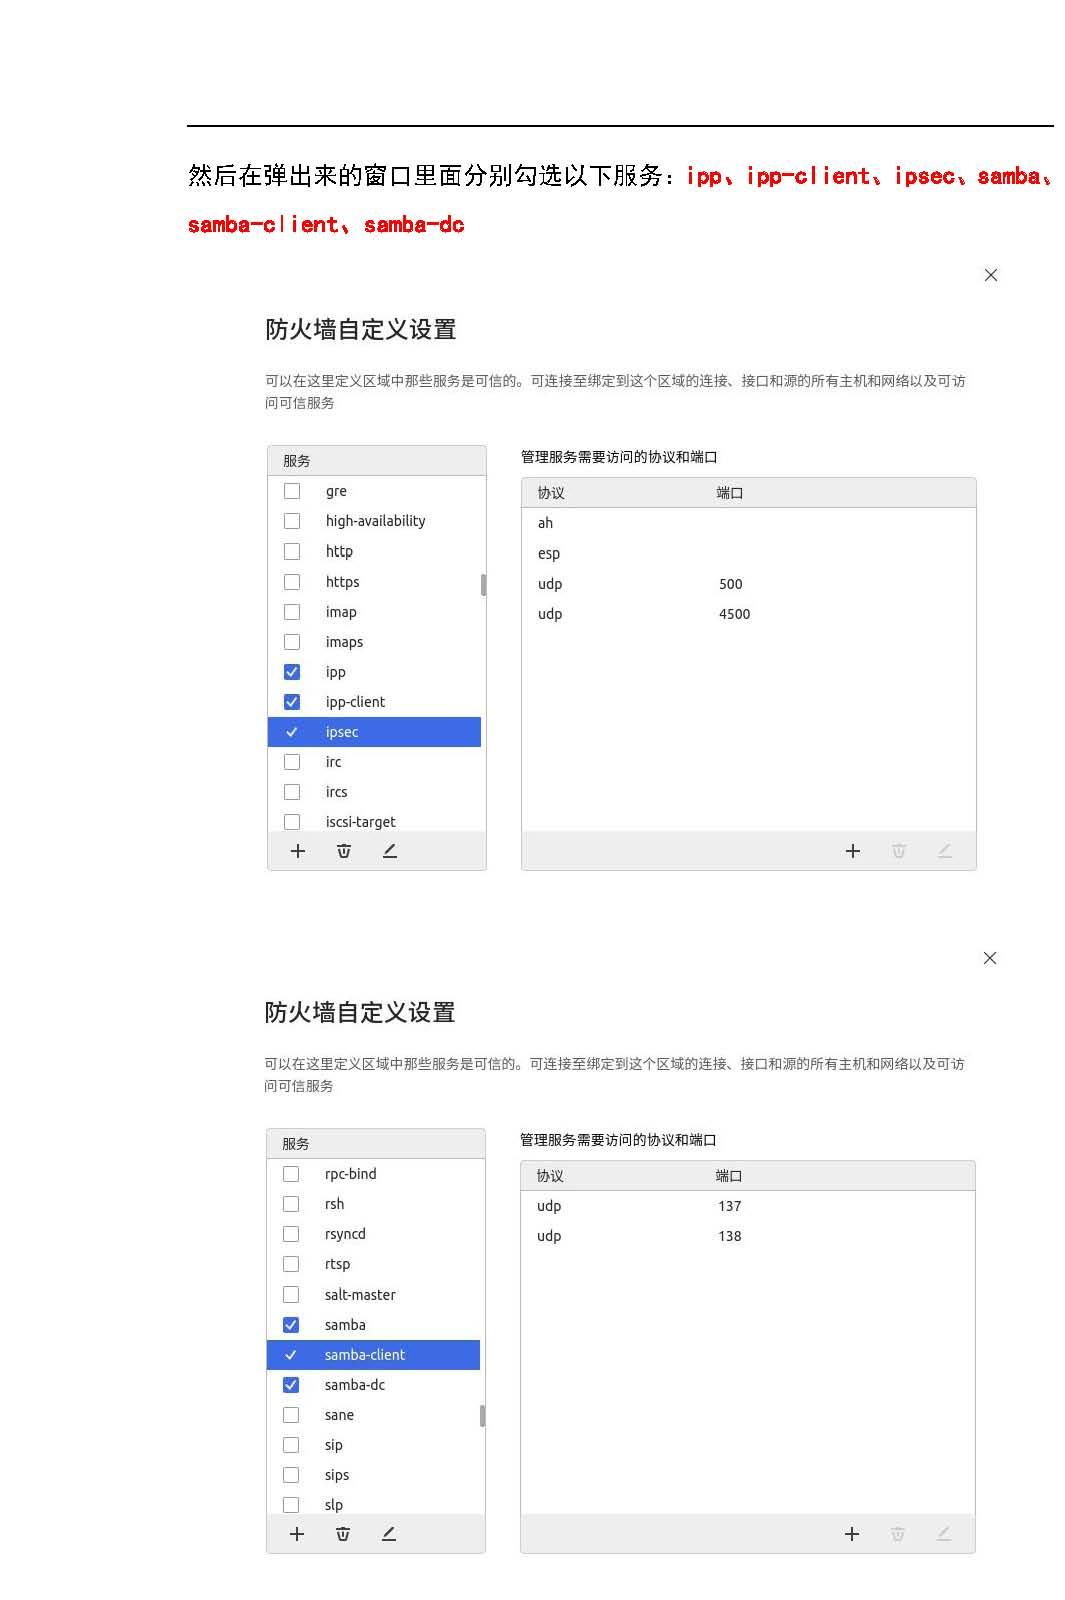Edit selected service in the lower dialog
The height and width of the screenshot is (1600, 1065).
[389, 1534]
